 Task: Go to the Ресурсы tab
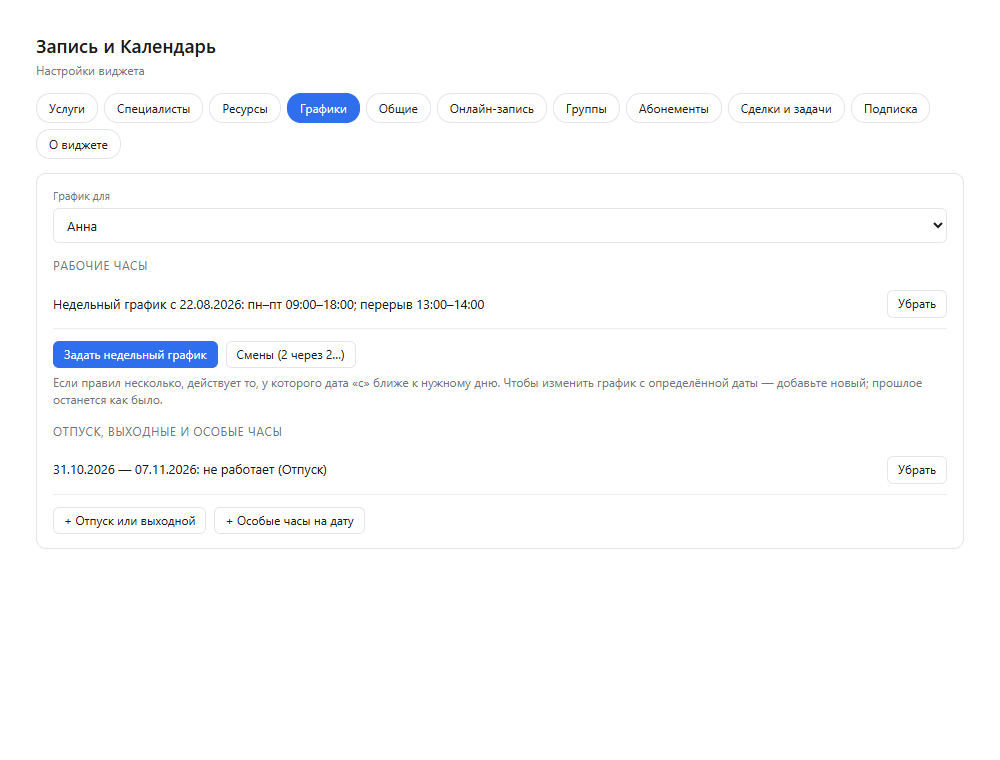(245, 108)
